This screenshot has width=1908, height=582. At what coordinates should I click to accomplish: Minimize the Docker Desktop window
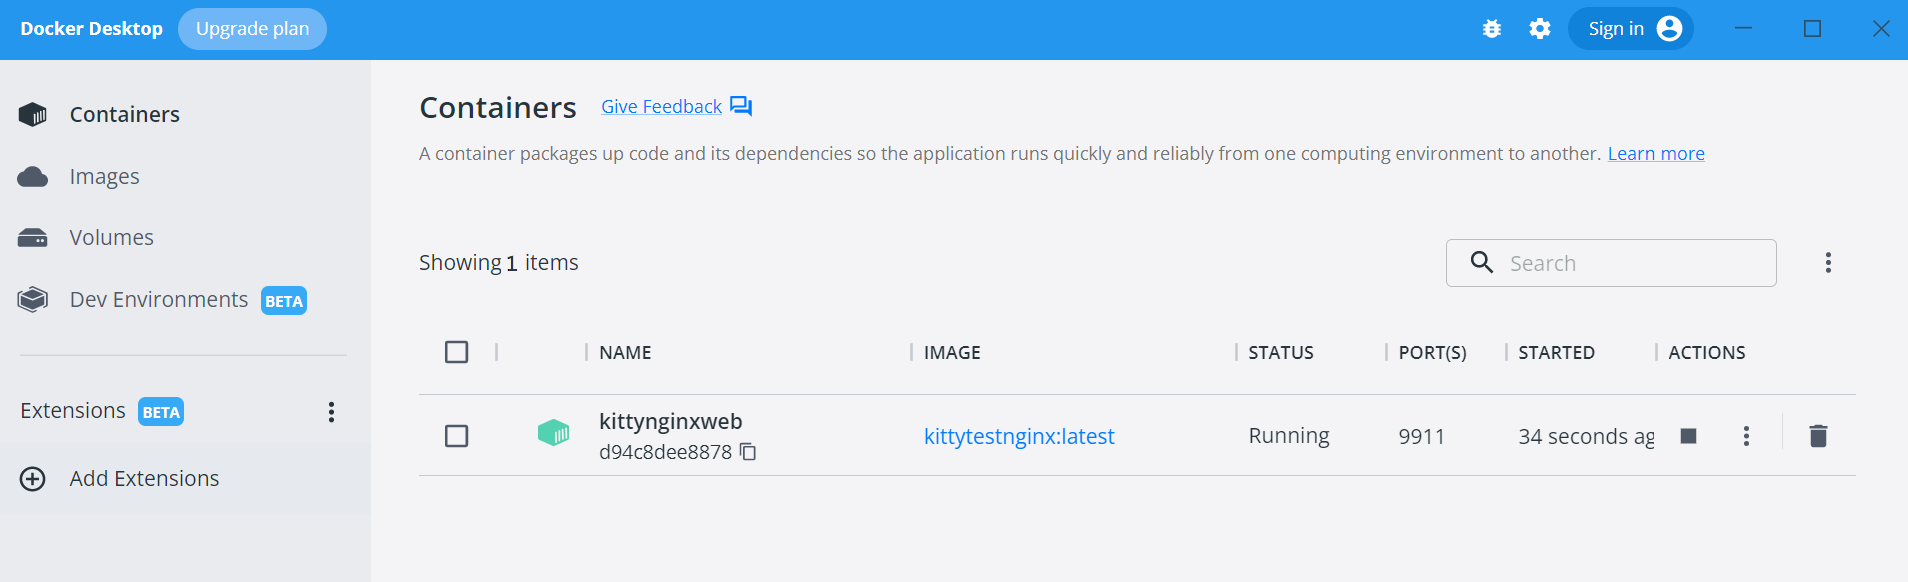tap(1743, 29)
